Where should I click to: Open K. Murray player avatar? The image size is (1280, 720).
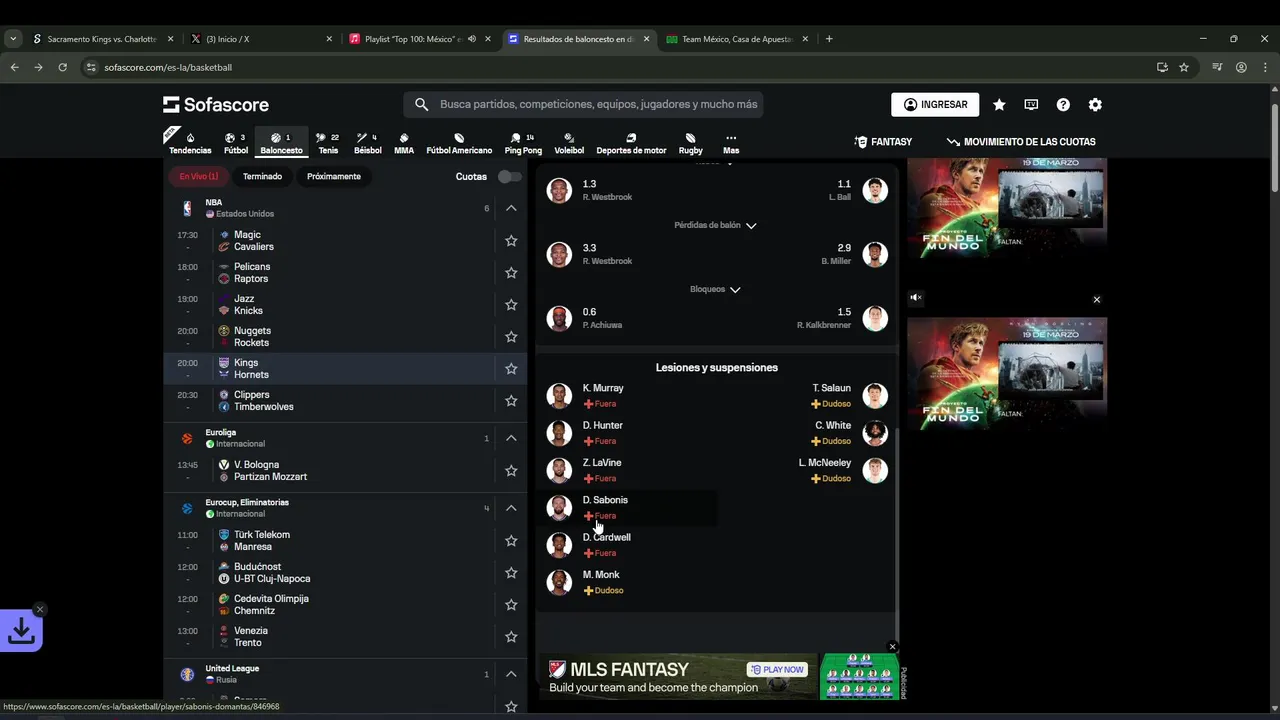(559, 396)
